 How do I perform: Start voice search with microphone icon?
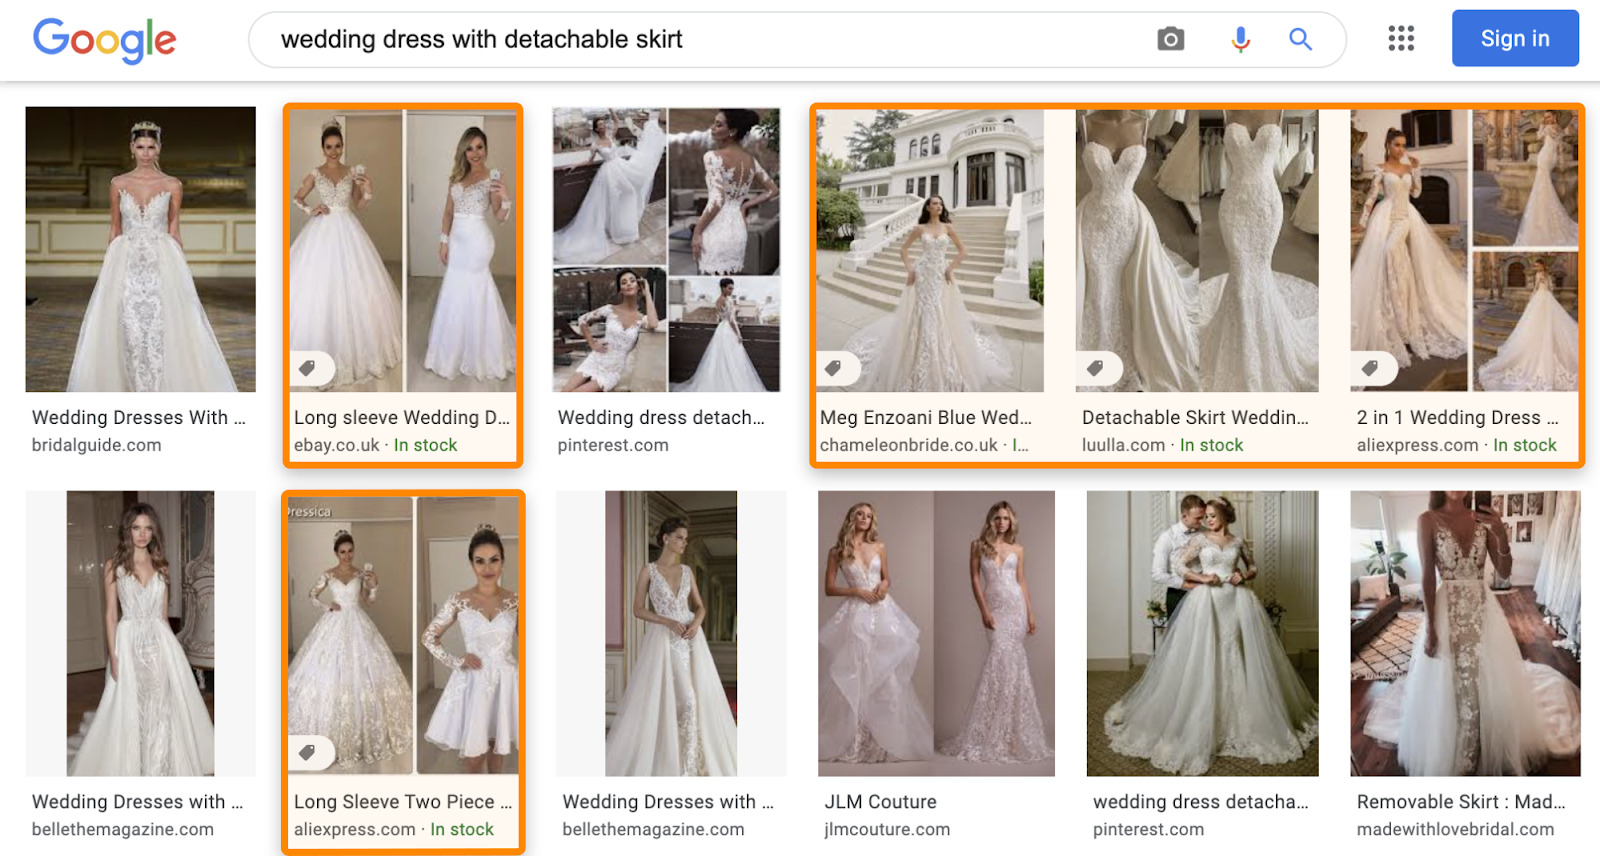1240,39
